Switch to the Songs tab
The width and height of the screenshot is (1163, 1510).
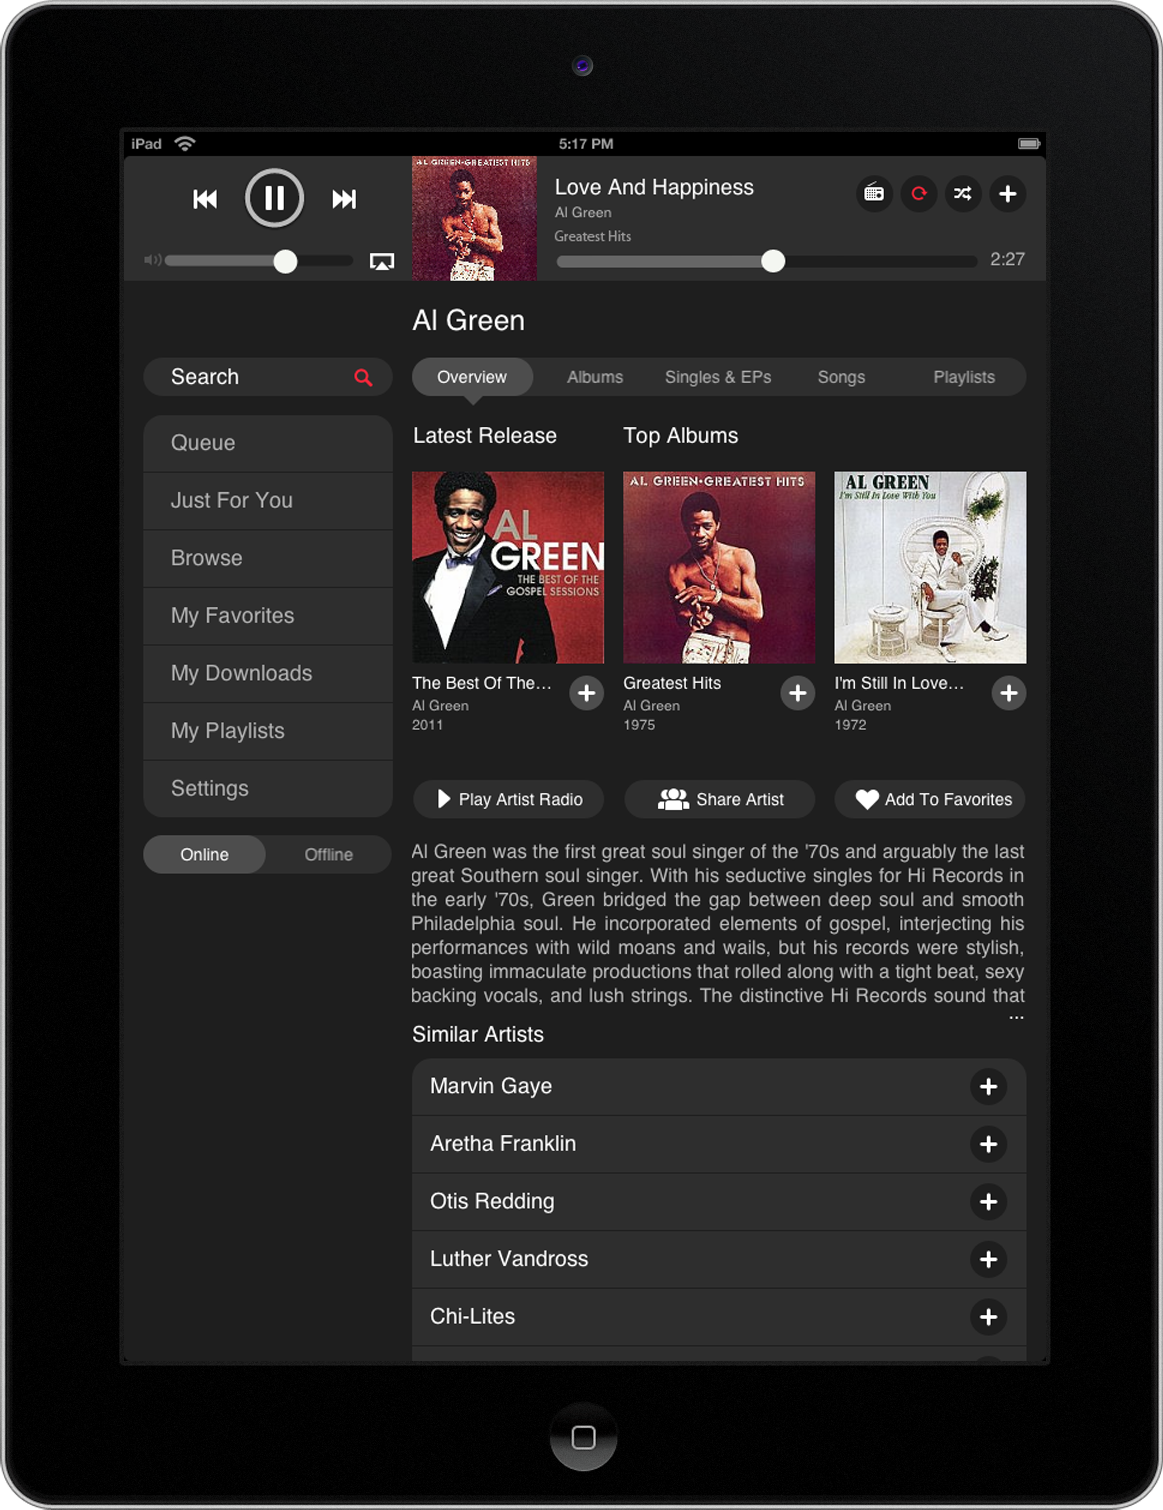point(841,377)
